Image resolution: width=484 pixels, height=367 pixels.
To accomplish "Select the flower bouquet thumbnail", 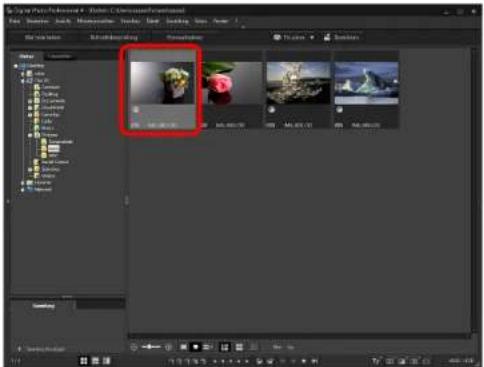I will tap(162, 83).
